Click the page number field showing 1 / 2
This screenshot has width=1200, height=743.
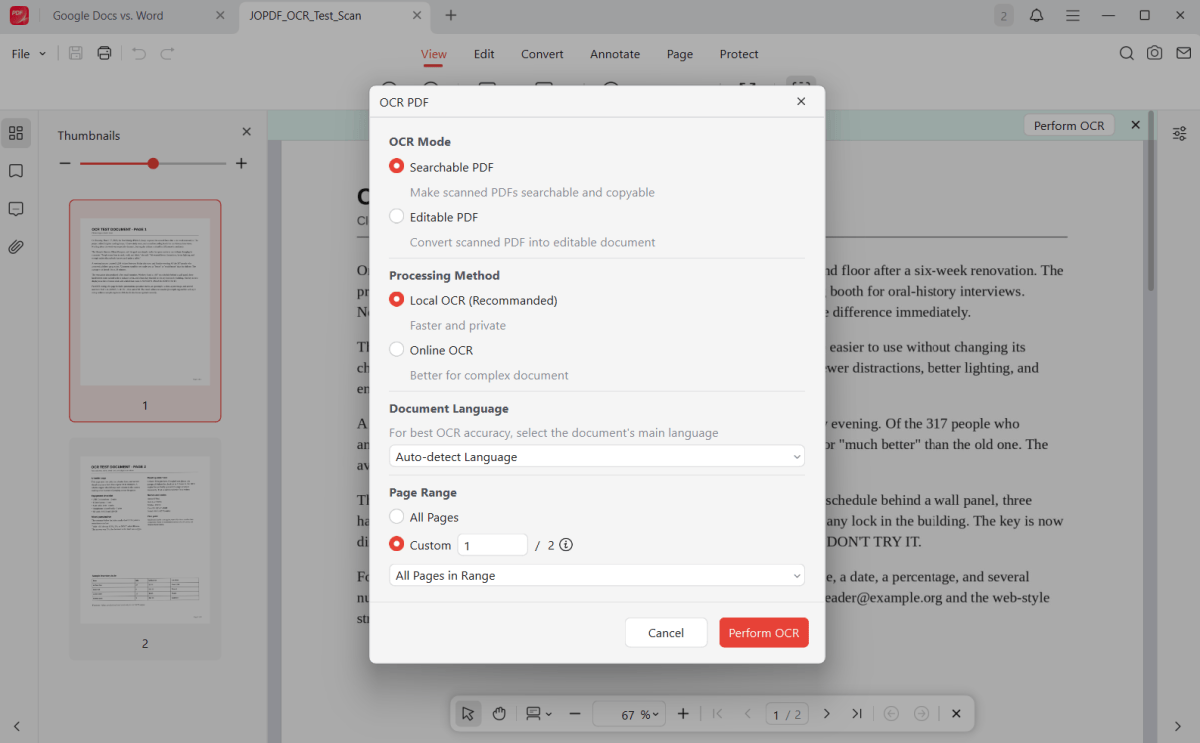pyautogui.click(x=787, y=714)
